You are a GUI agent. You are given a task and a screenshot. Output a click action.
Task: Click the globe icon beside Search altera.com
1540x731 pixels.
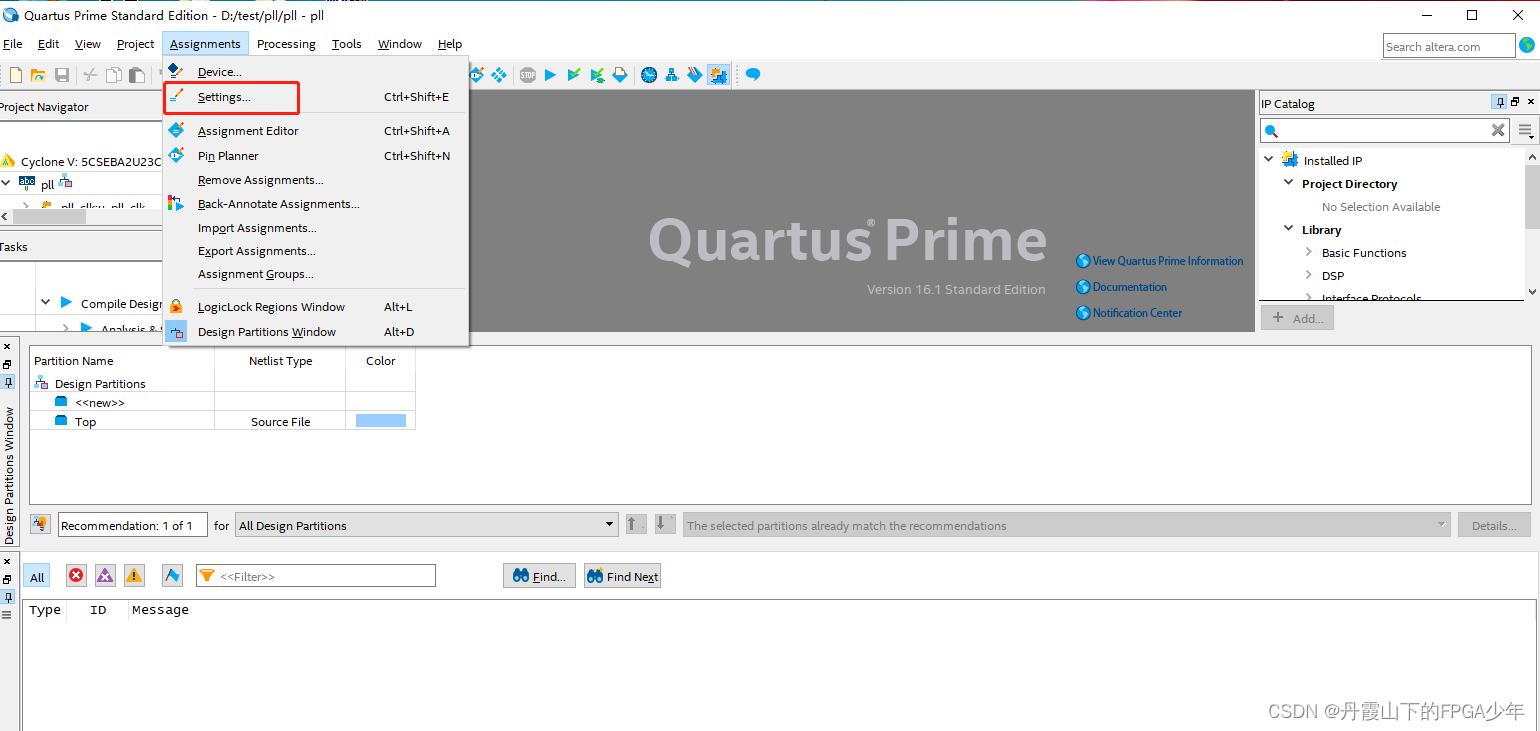[1527, 45]
